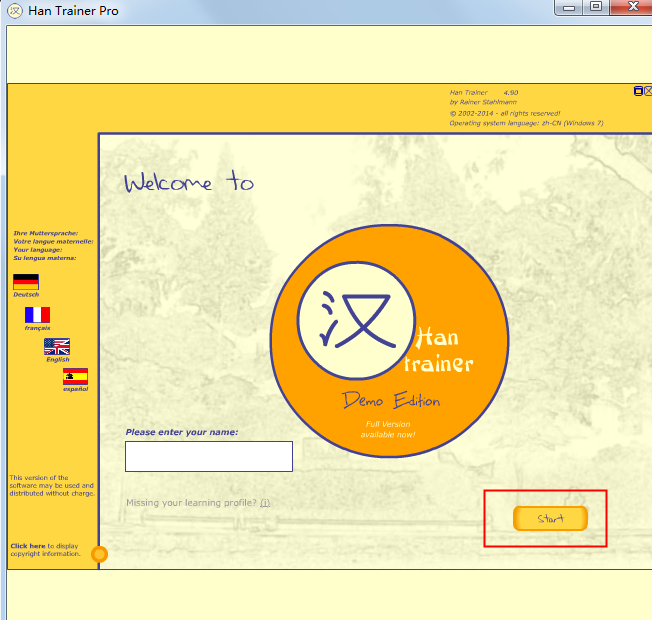Close the Han Trainer Pro window

pos(632,7)
